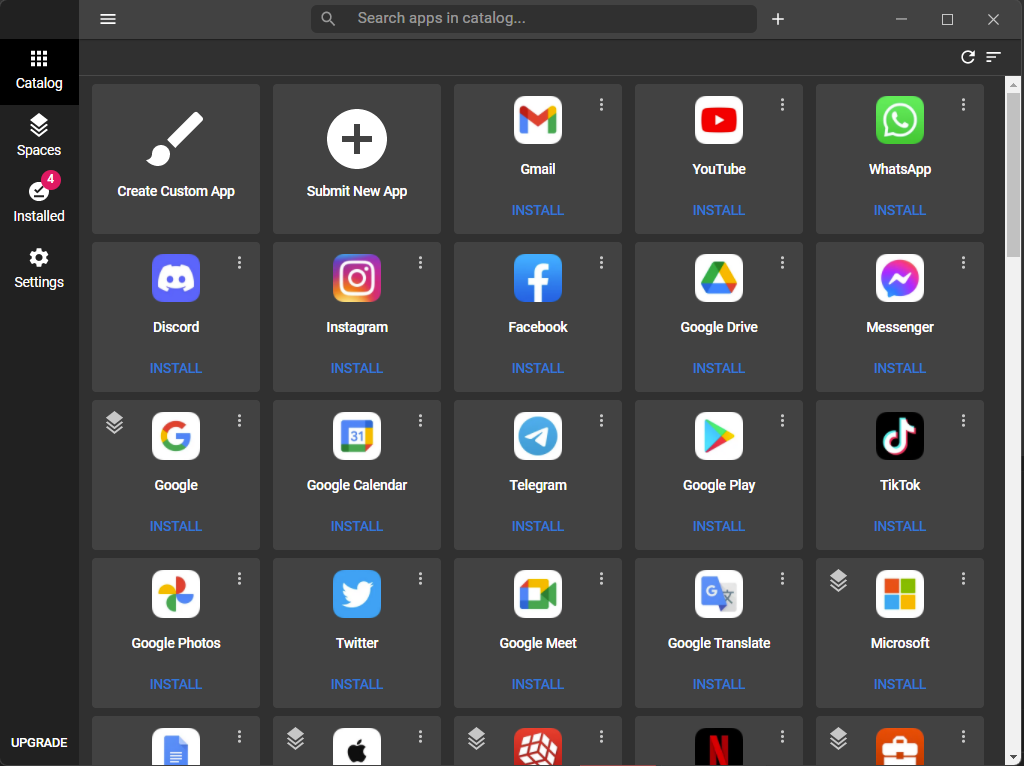Open the three-dot menu on Messenger card
1024x766 pixels.
coord(963,263)
